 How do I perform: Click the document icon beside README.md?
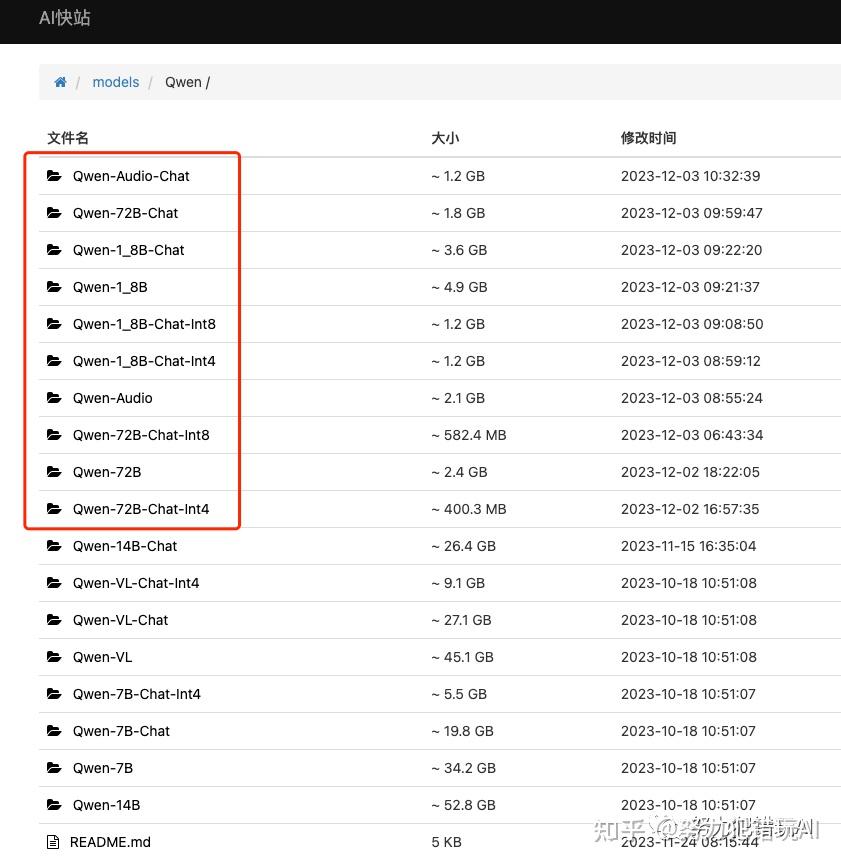click(x=52, y=841)
